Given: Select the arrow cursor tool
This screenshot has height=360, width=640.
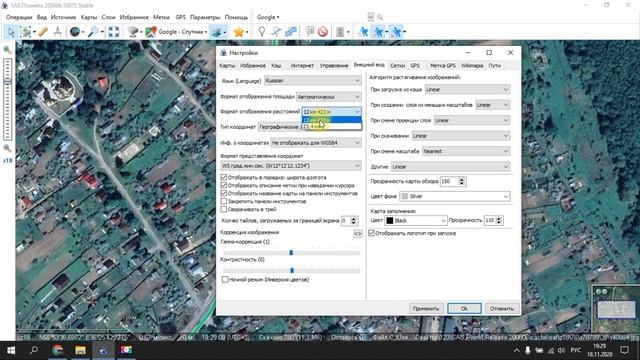Looking at the screenshot, I should (x=11, y=32).
